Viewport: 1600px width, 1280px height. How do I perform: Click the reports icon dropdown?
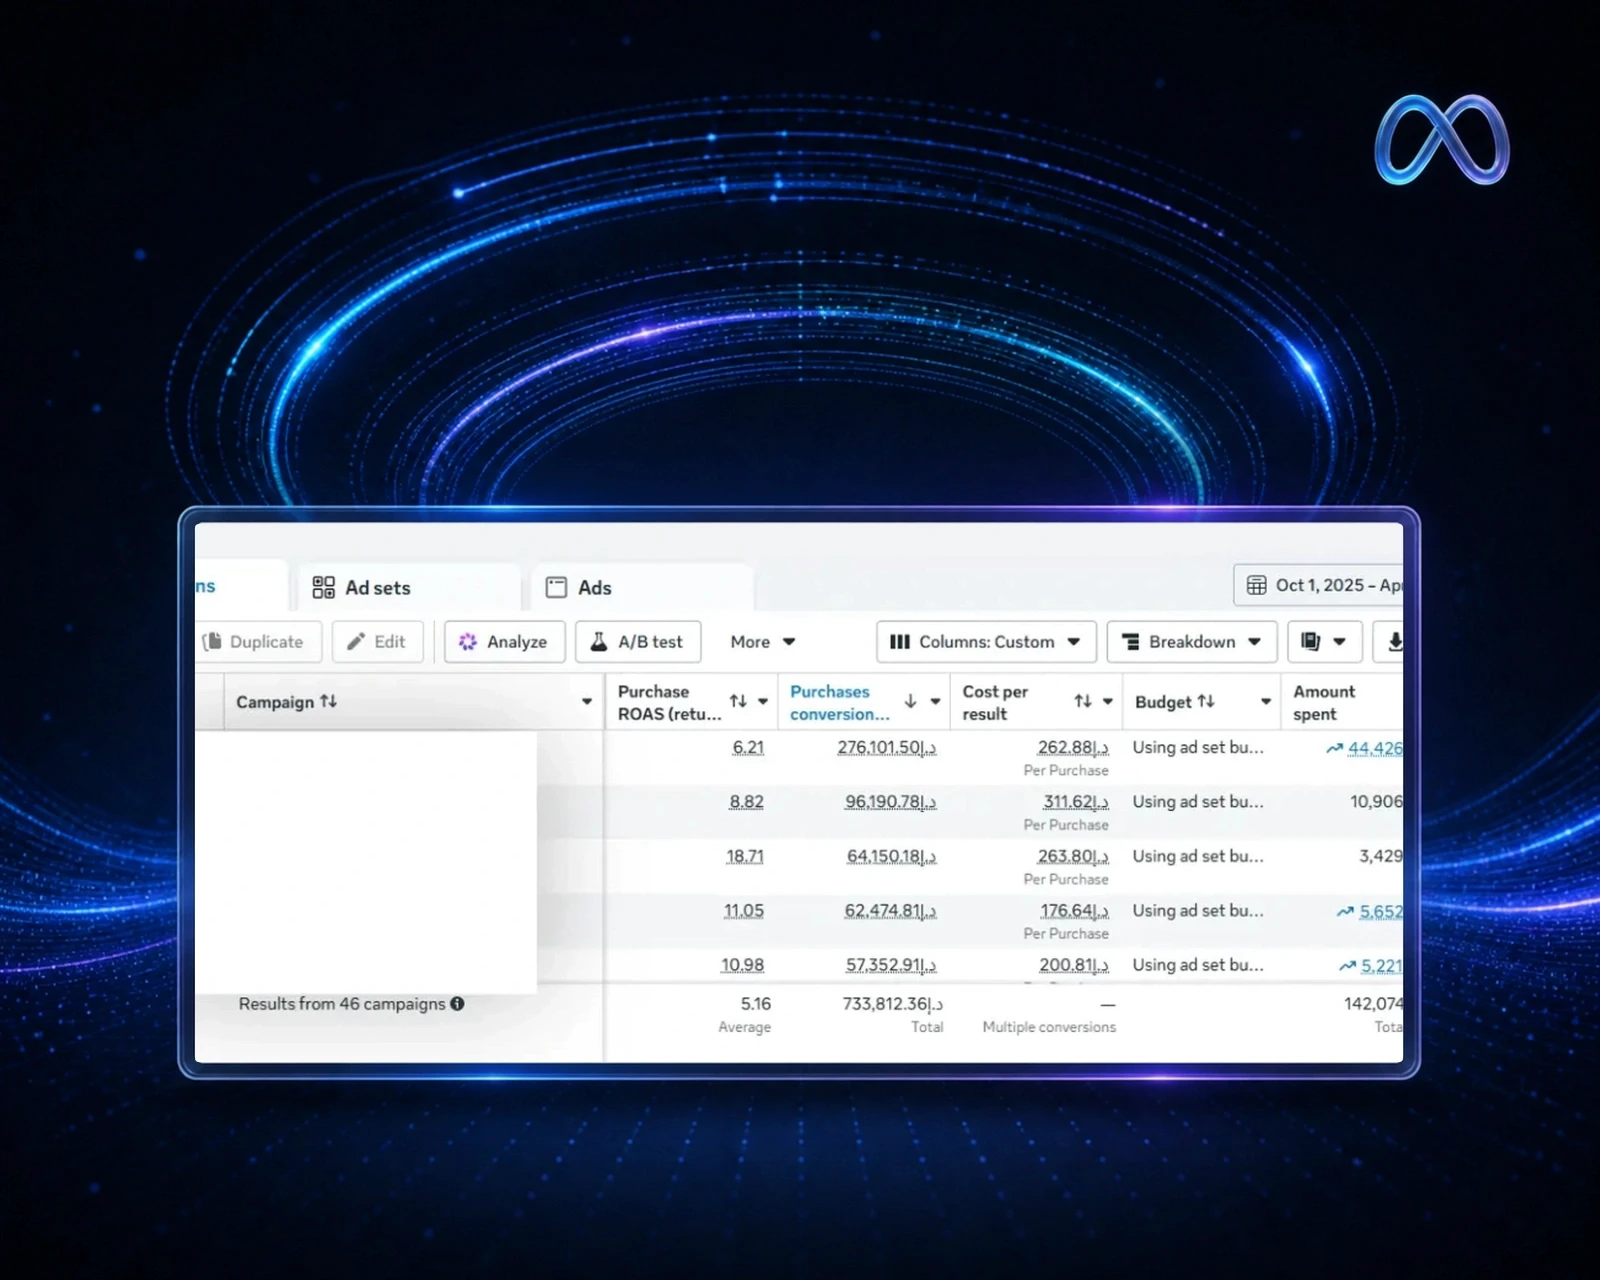click(x=1324, y=642)
